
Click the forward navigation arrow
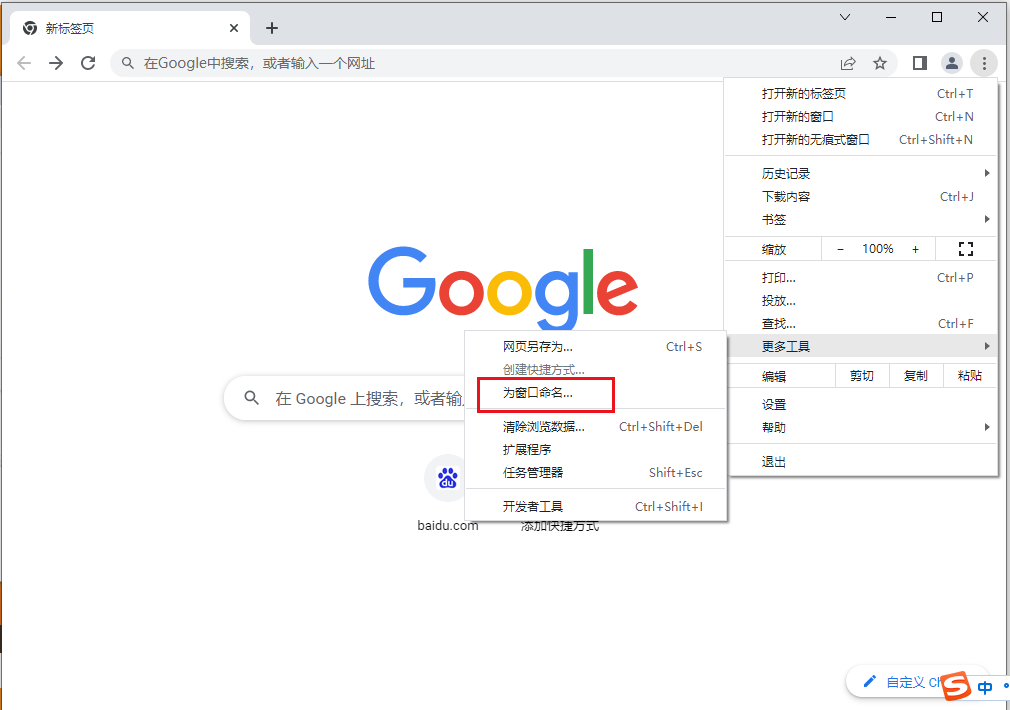pos(56,63)
